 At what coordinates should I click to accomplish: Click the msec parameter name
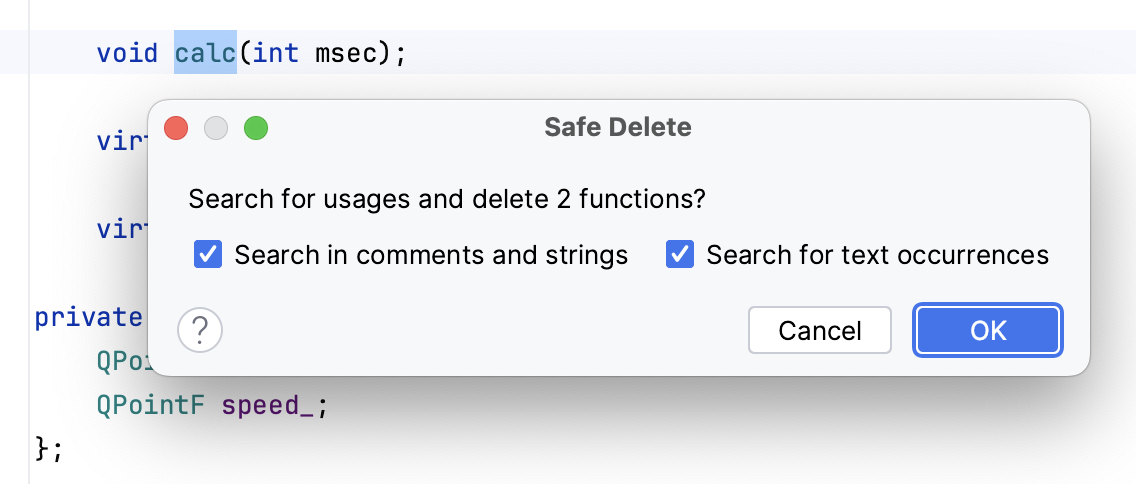[x=345, y=53]
